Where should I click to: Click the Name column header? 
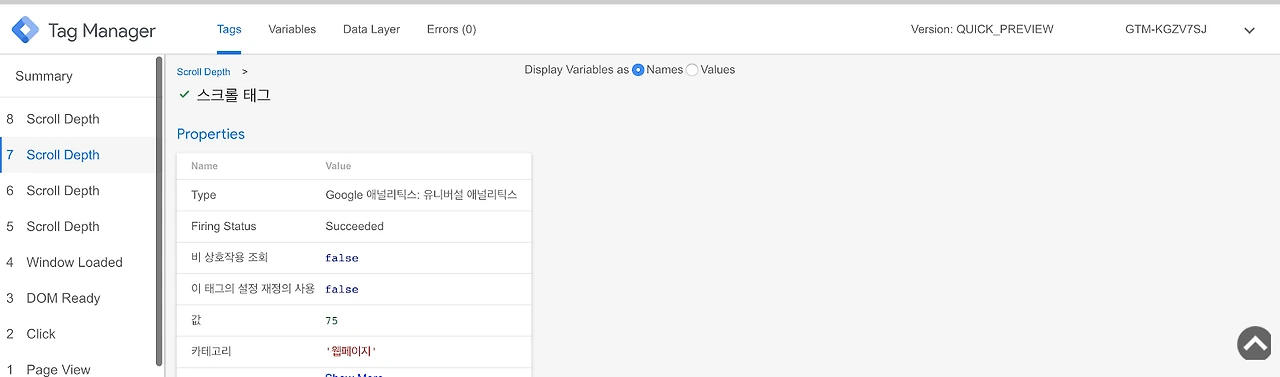pos(204,166)
